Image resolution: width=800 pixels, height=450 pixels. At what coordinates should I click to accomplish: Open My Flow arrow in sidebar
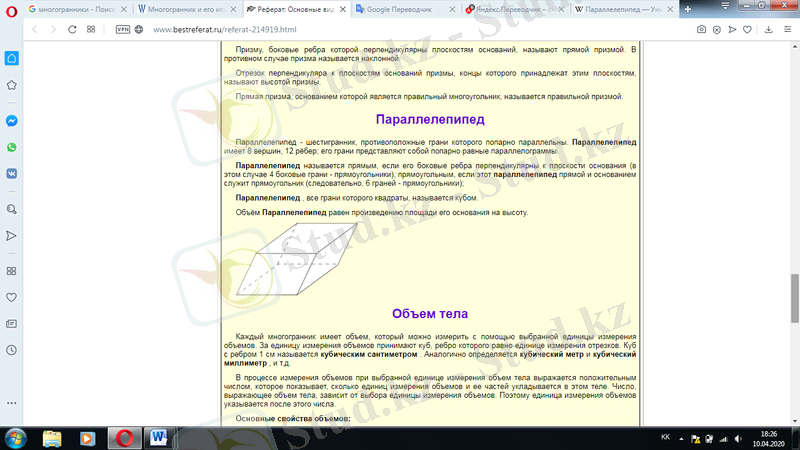(x=11, y=236)
